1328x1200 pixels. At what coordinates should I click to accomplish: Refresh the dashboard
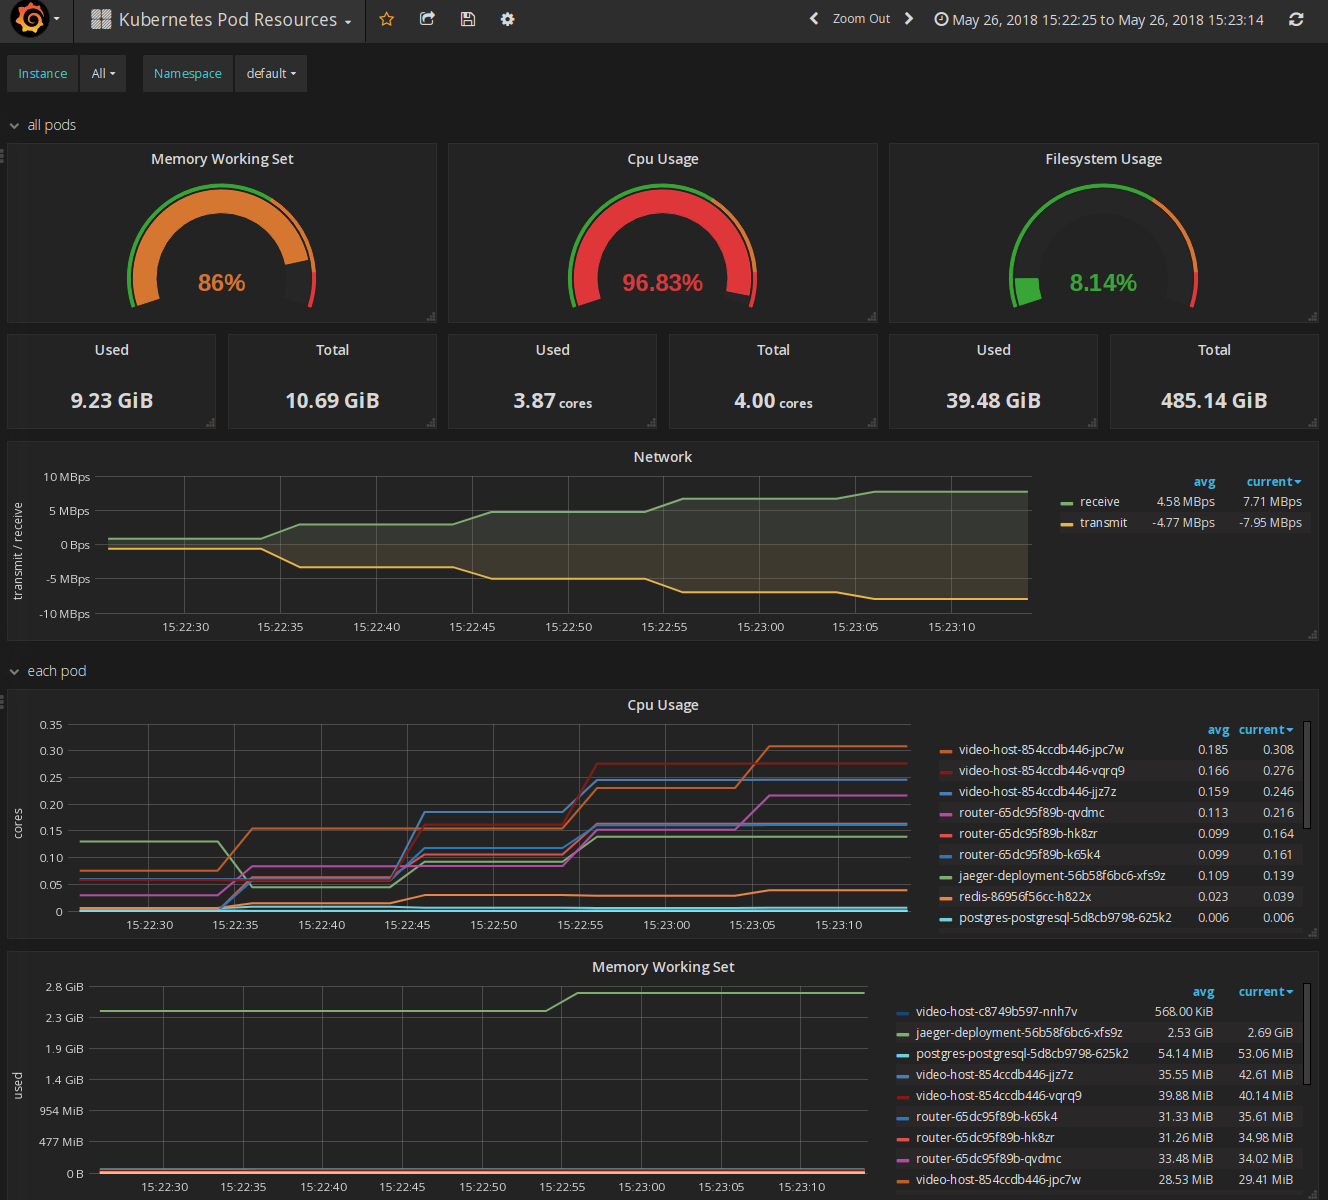point(1296,19)
